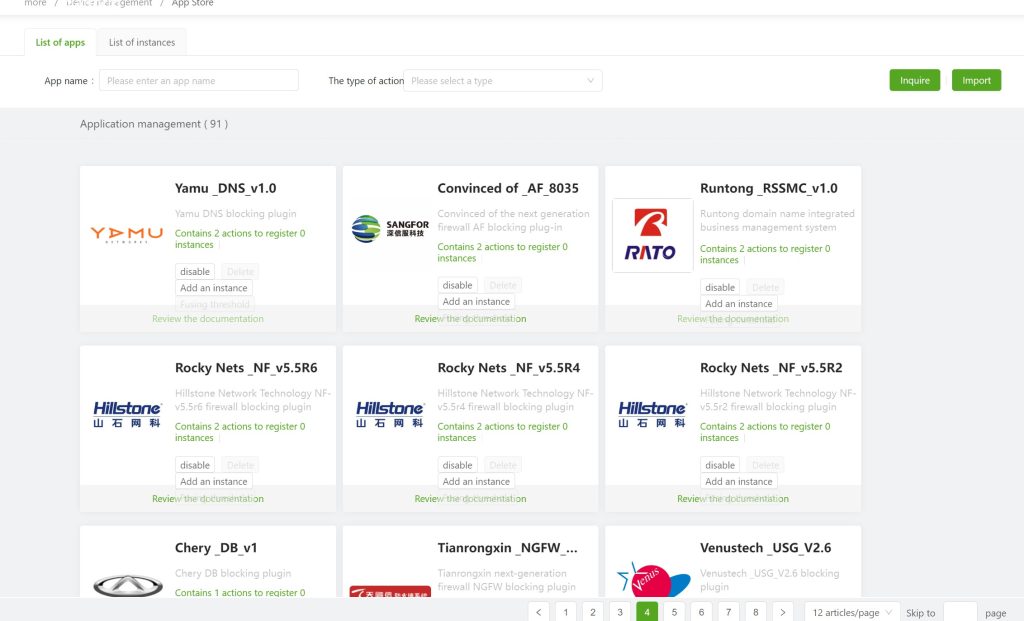
Task: Open 12 articles/page size dropdown
Action: click(852, 612)
